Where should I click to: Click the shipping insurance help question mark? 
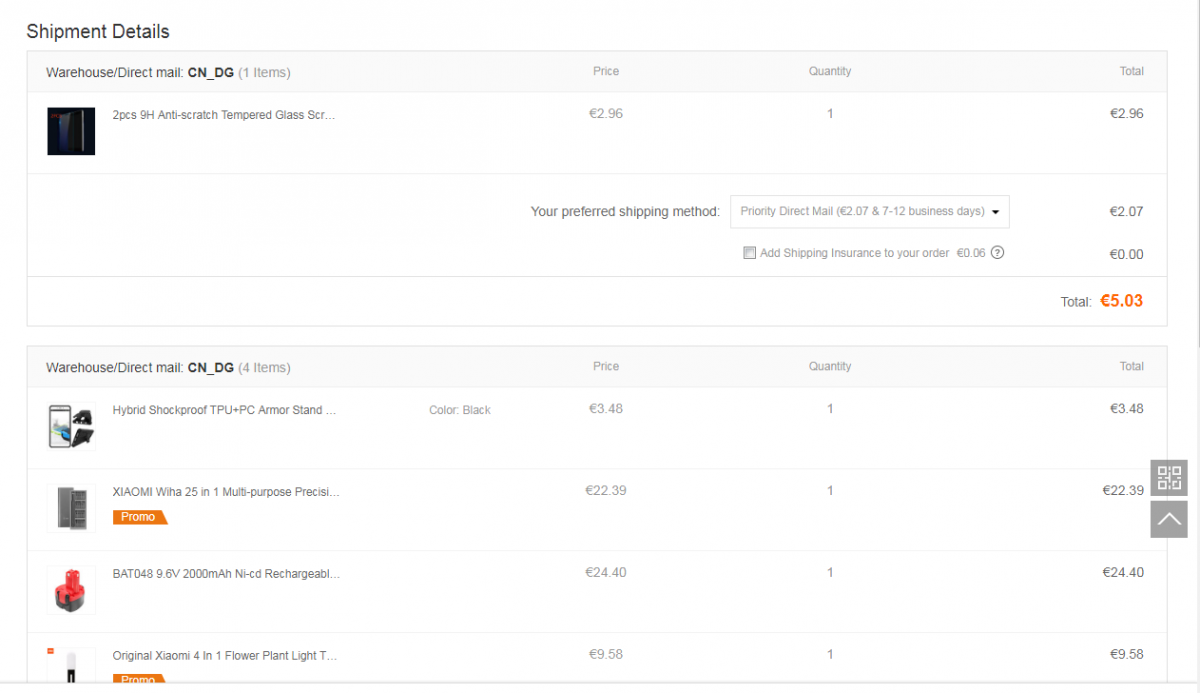click(997, 253)
